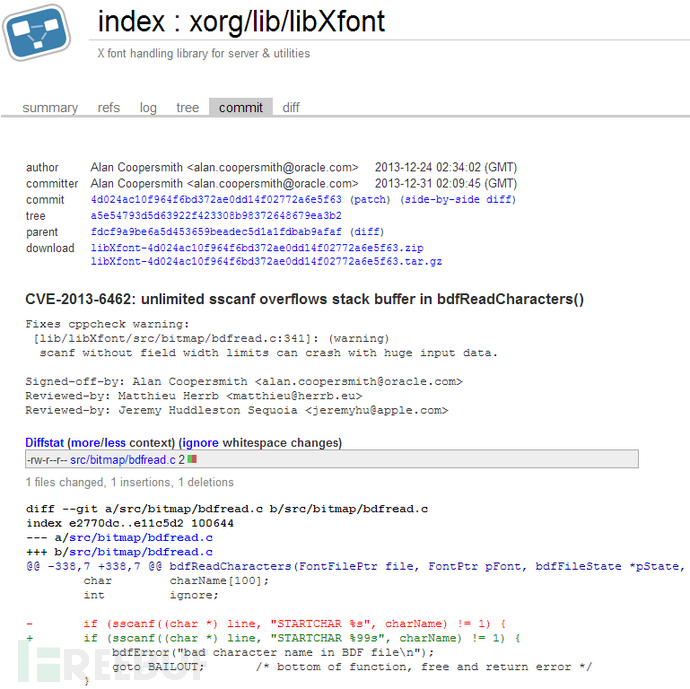Viewport: 690px width, 689px height.
Task: Click the file mode -rw-r--r-- text
Action: pos(47,460)
